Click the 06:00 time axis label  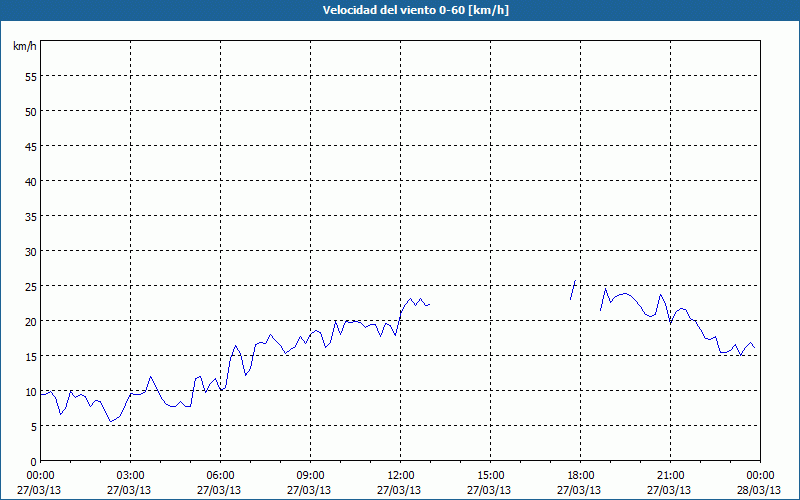220,476
